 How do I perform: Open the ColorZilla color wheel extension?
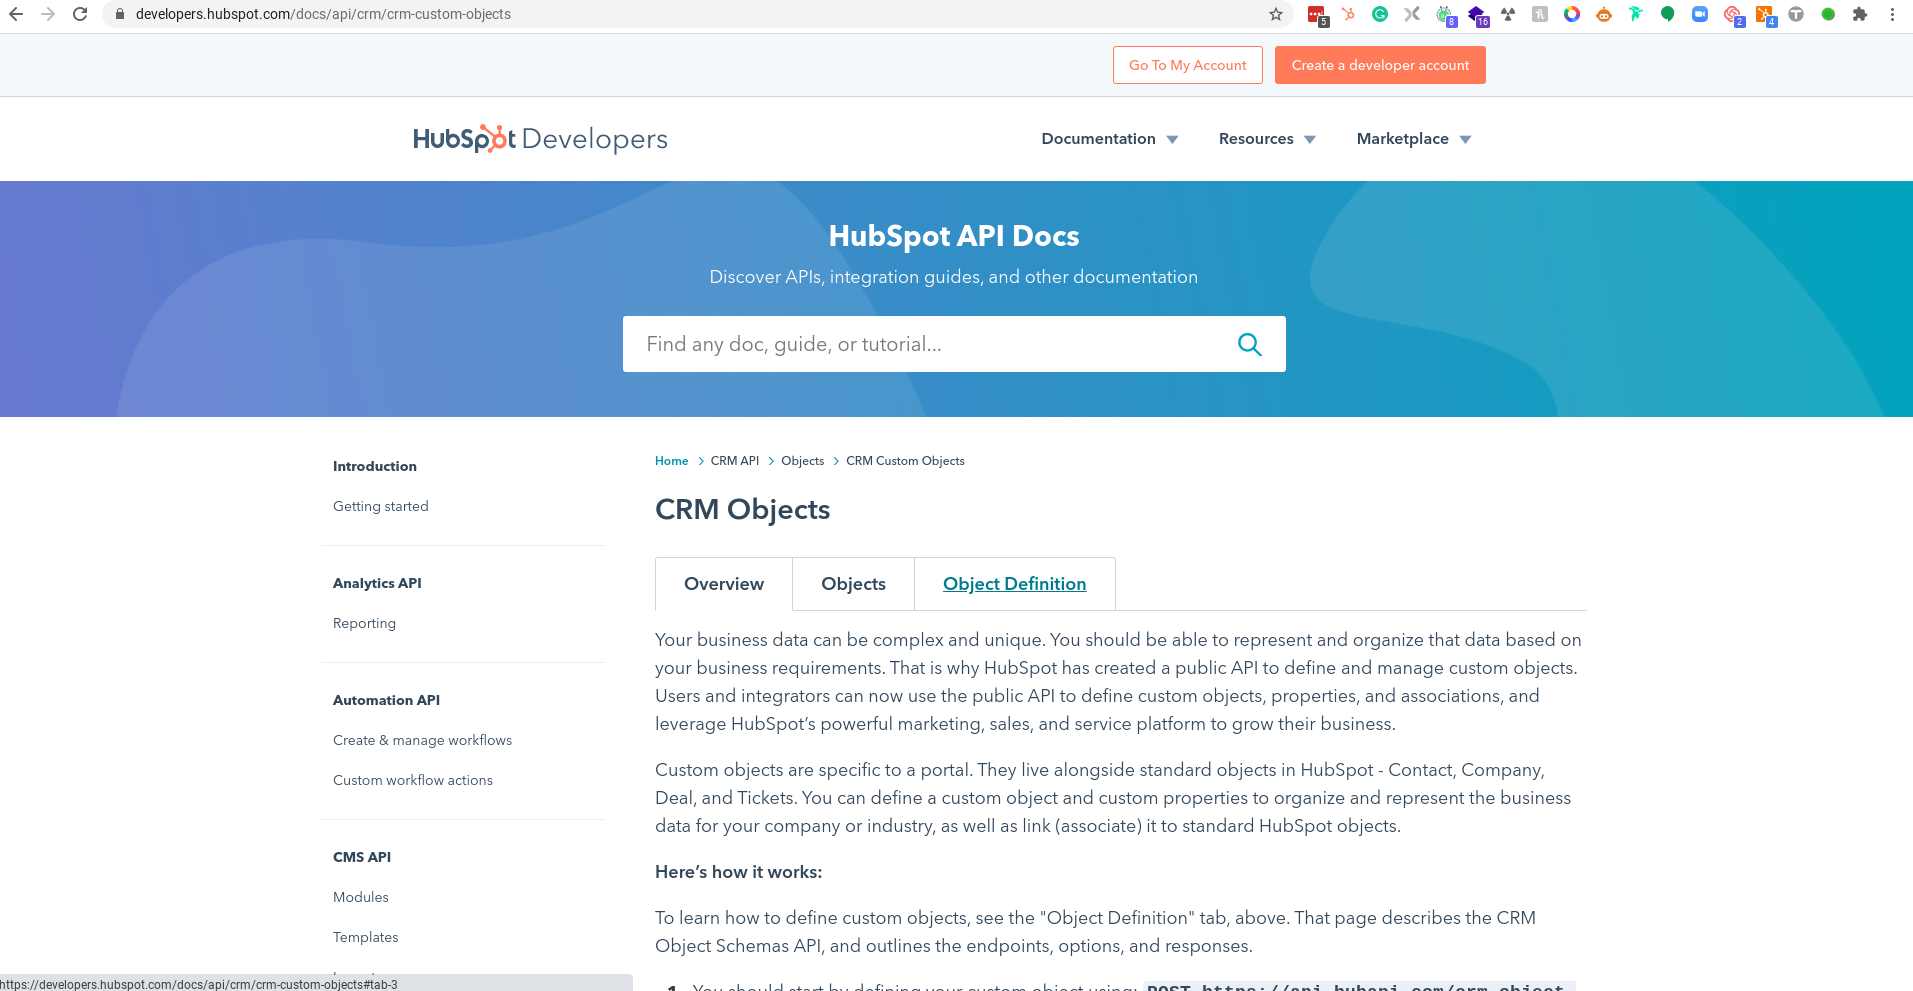coord(1571,14)
